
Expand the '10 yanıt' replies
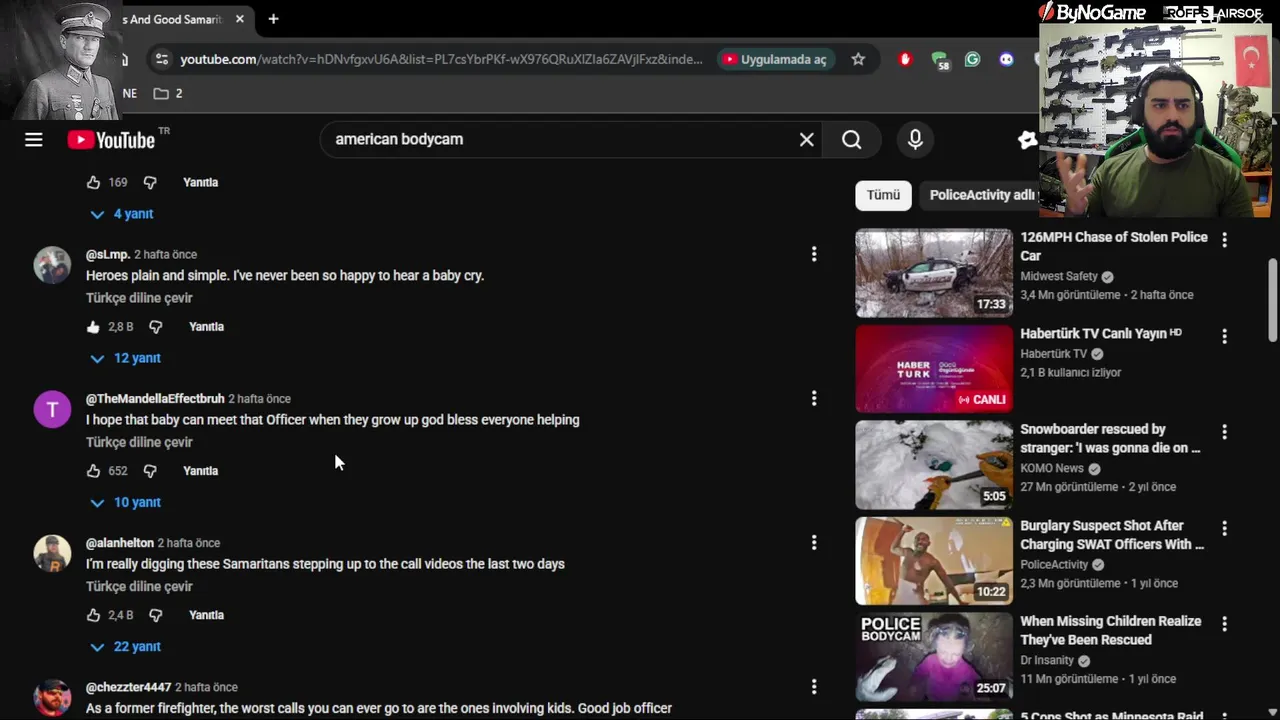point(126,502)
